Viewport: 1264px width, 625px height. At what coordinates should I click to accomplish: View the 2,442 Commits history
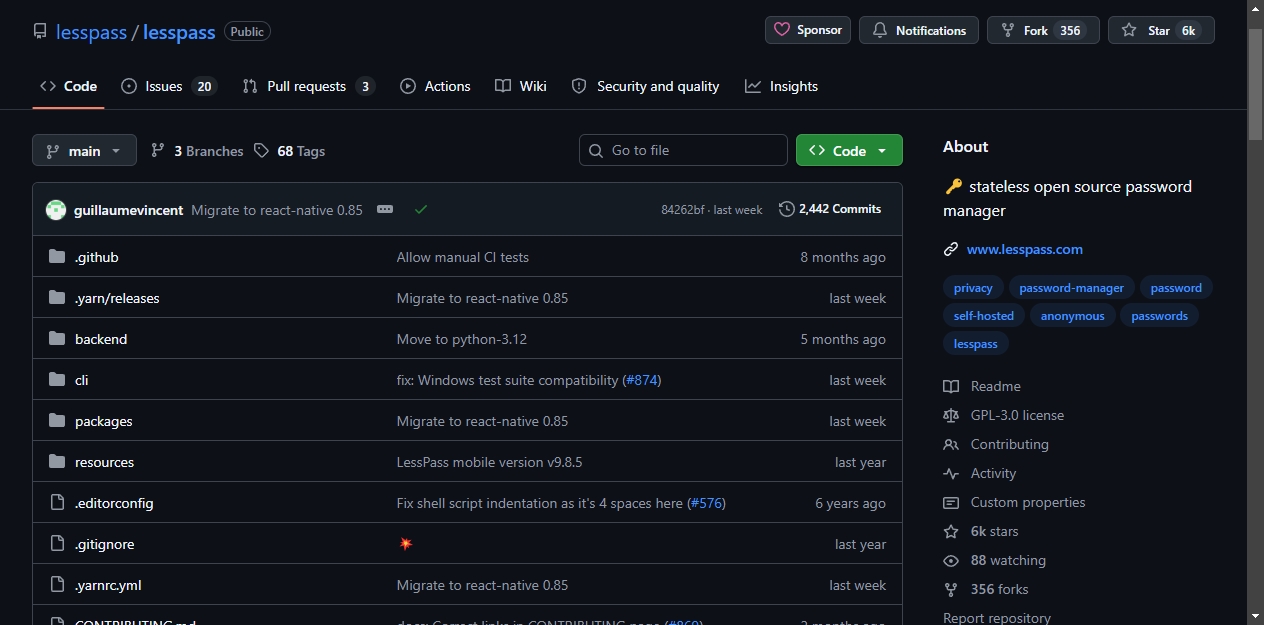click(830, 209)
